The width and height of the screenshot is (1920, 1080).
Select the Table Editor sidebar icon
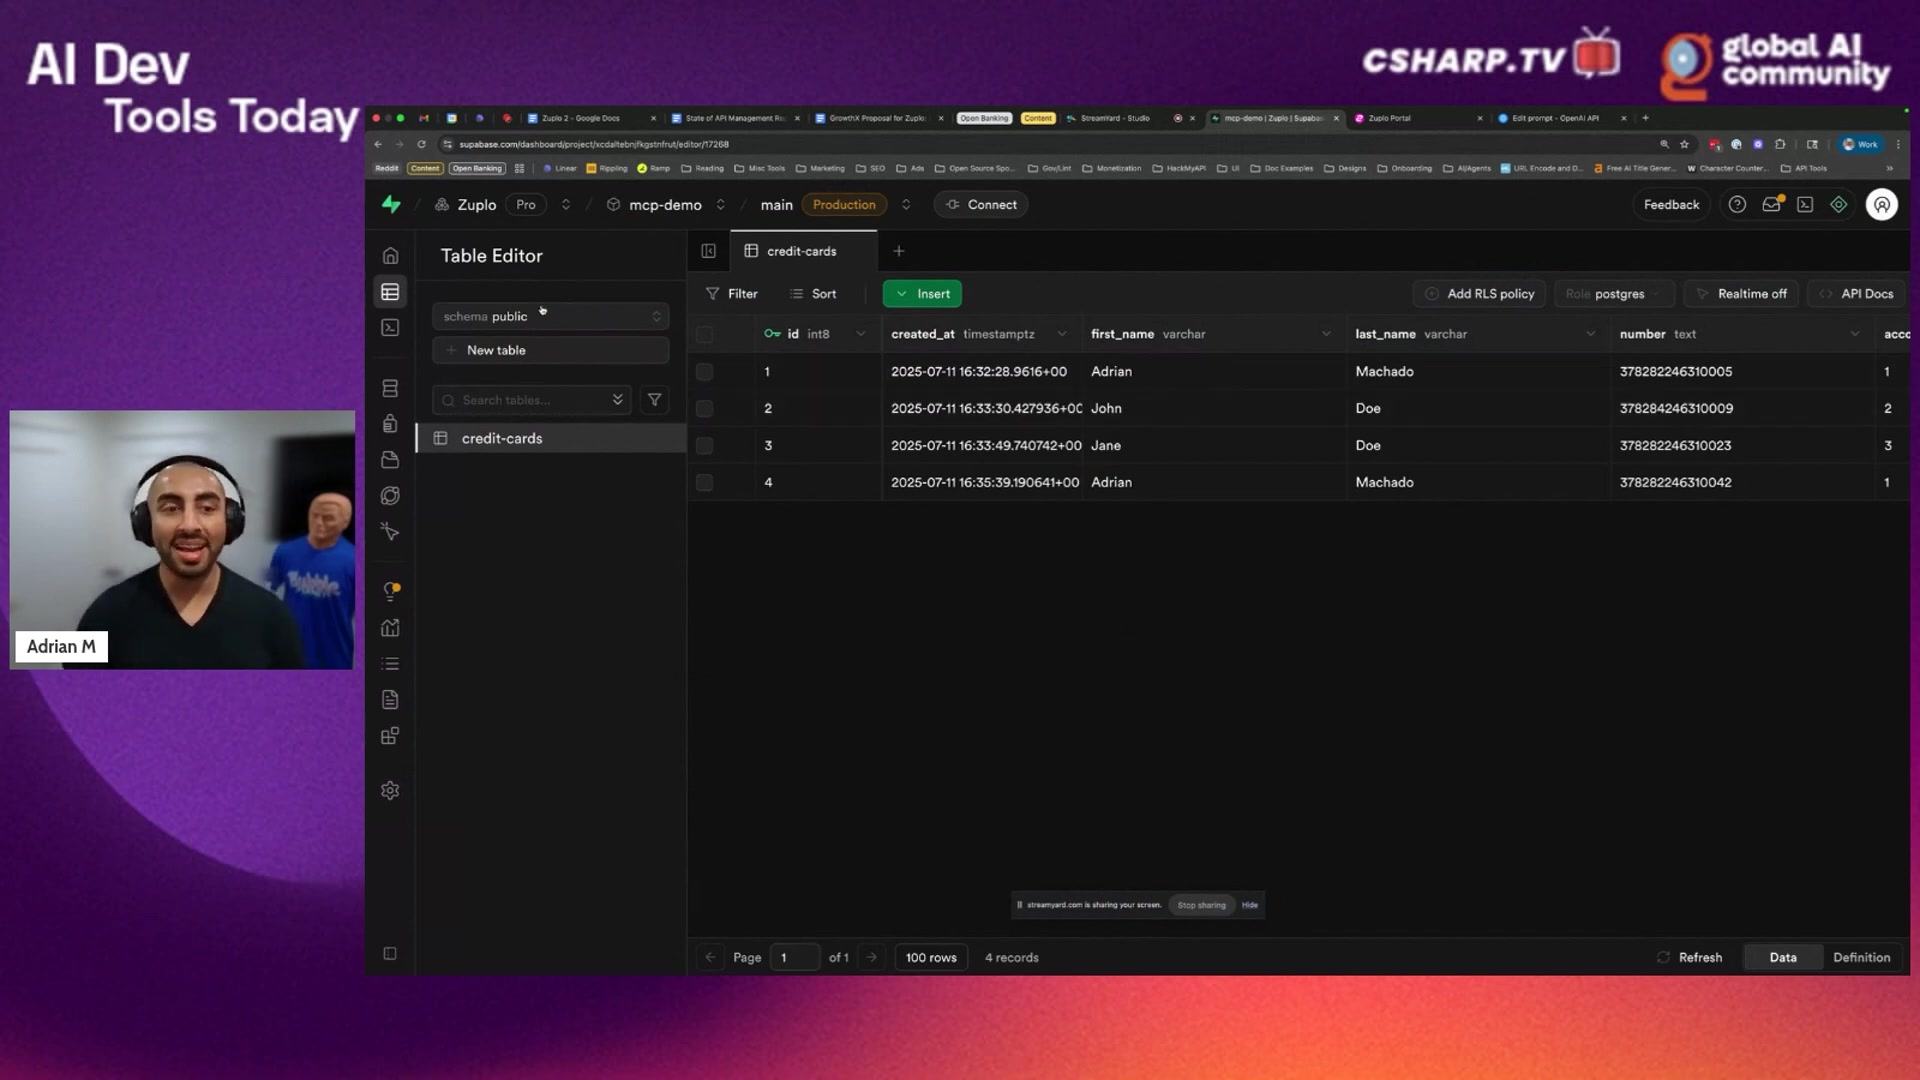[x=390, y=292]
